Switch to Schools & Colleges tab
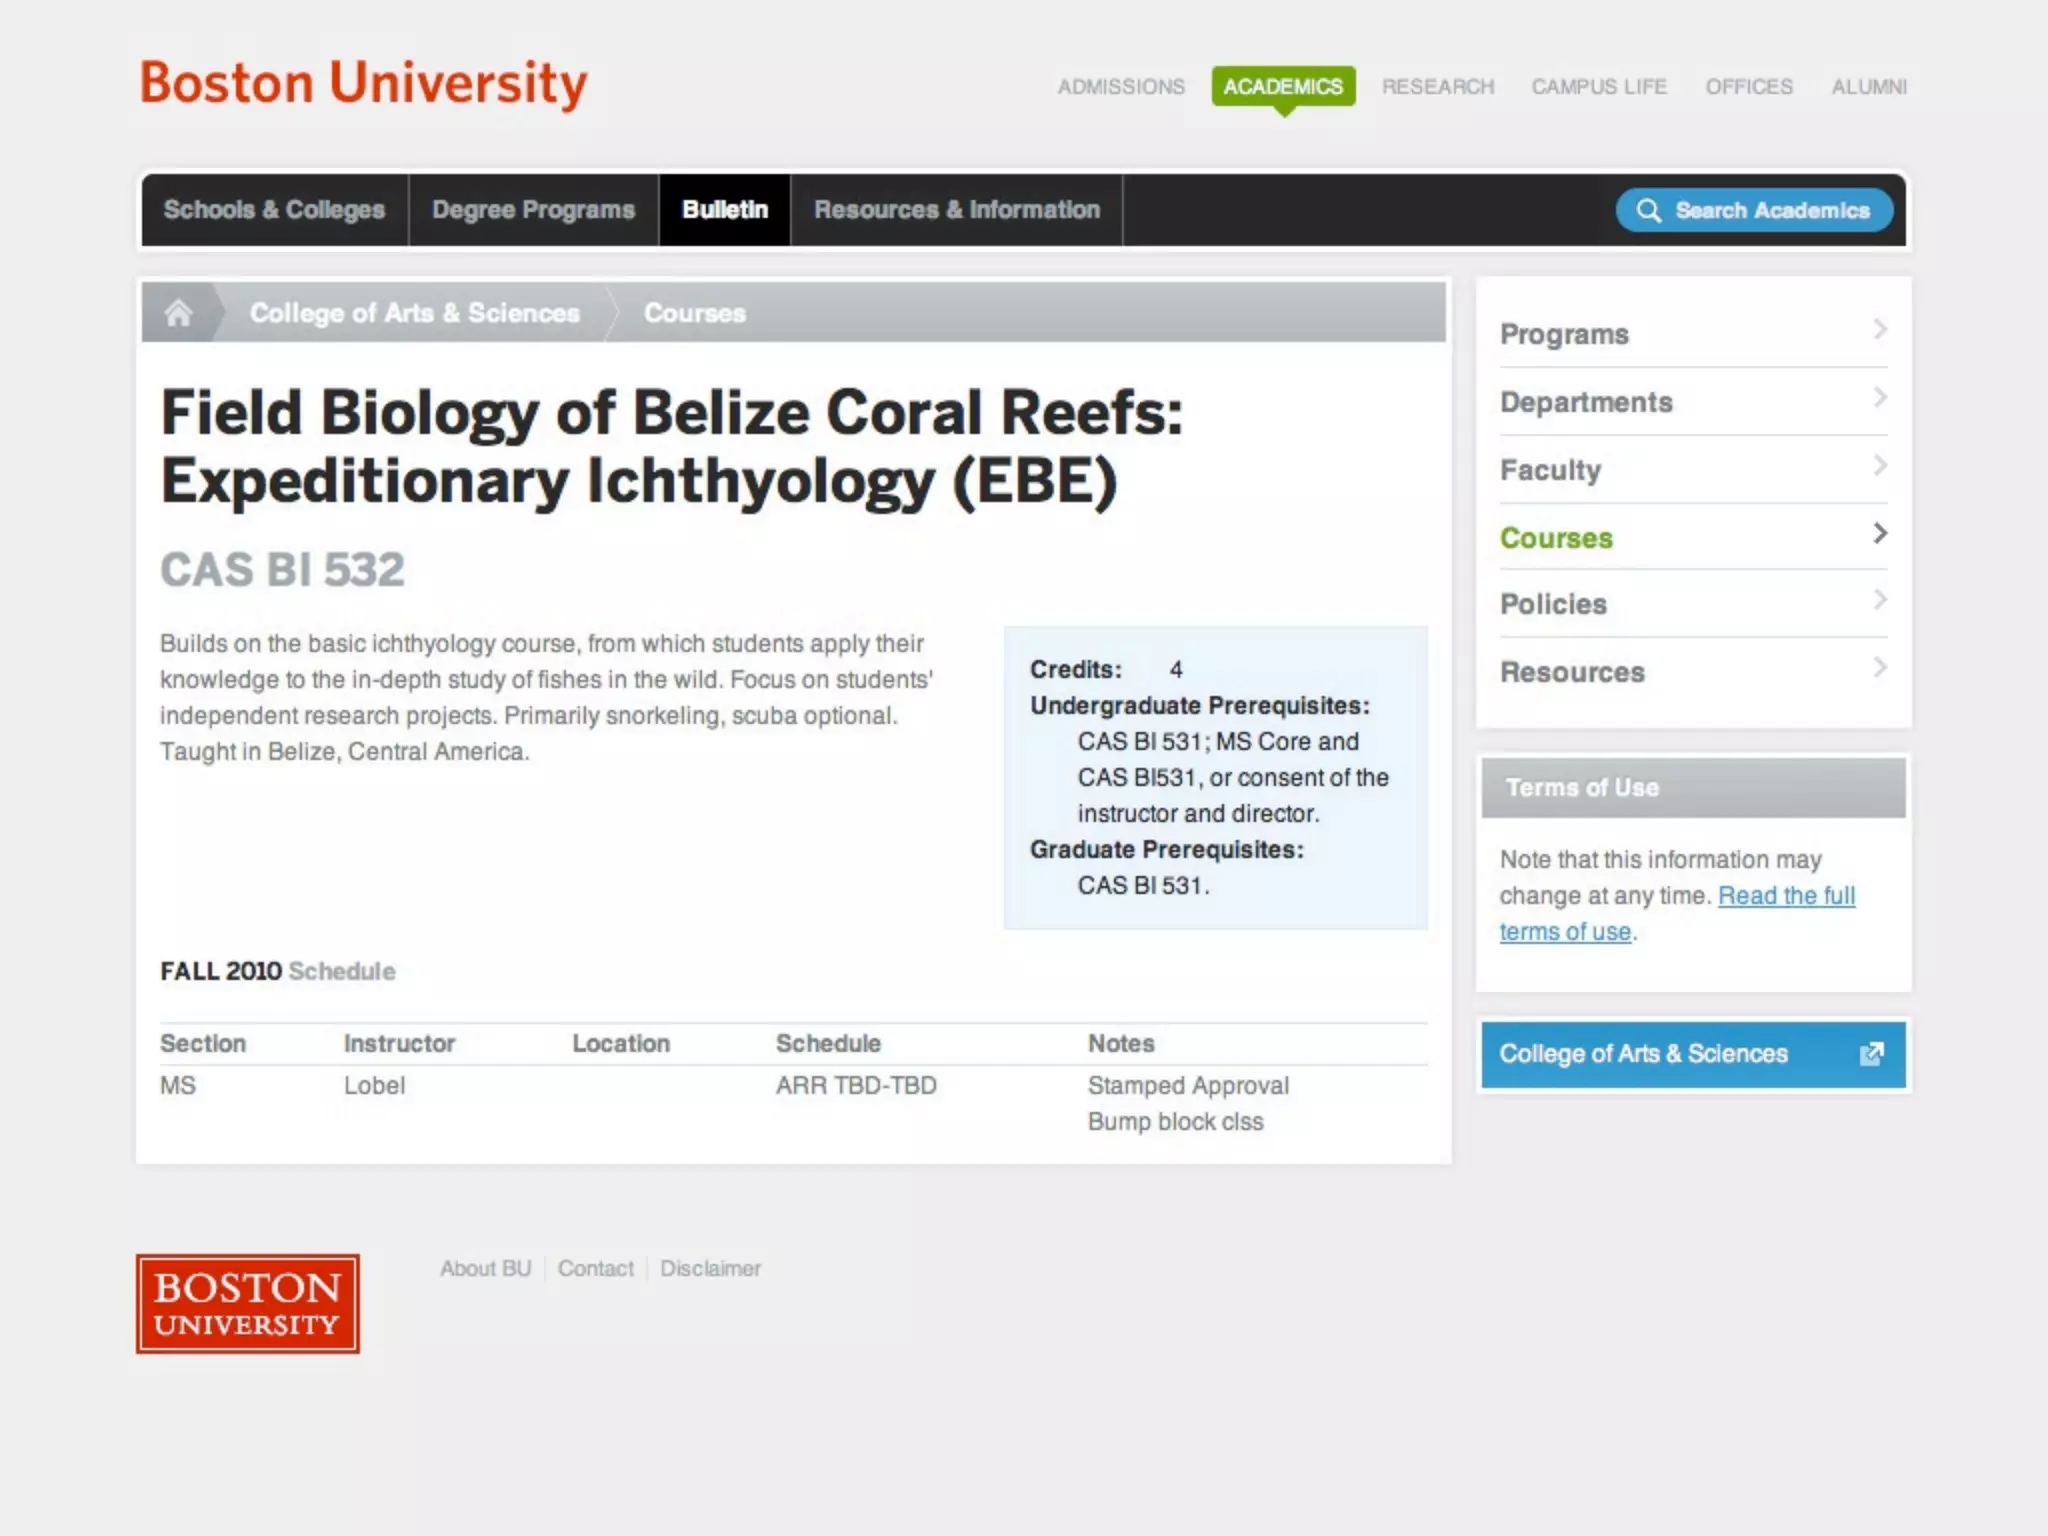The height and width of the screenshot is (1536, 2048). (274, 210)
